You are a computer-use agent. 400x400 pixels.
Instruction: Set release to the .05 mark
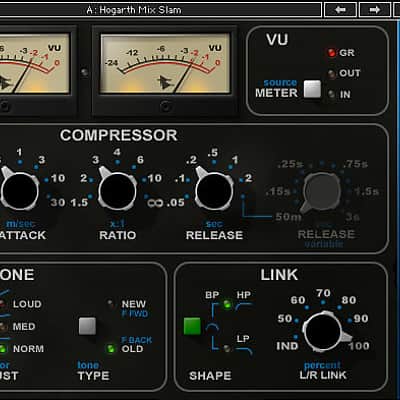click(x=176, y=202)
